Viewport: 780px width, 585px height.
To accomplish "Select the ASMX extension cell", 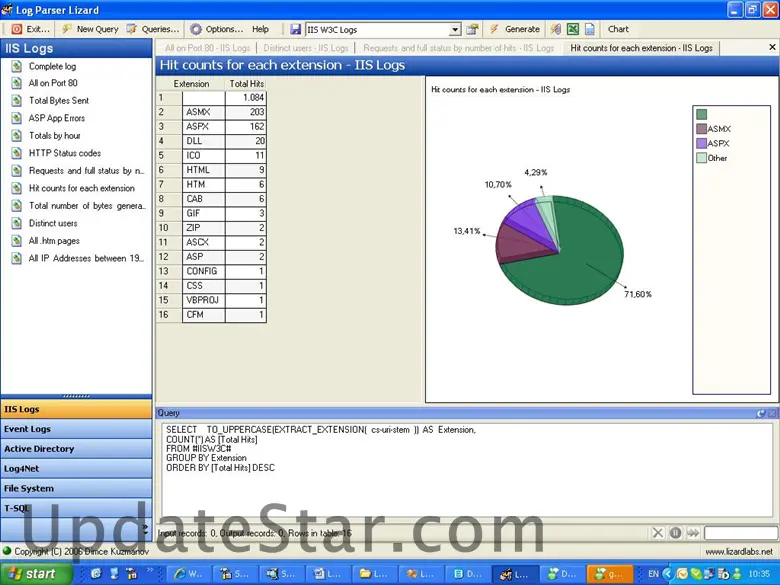I will click(203, 112).
